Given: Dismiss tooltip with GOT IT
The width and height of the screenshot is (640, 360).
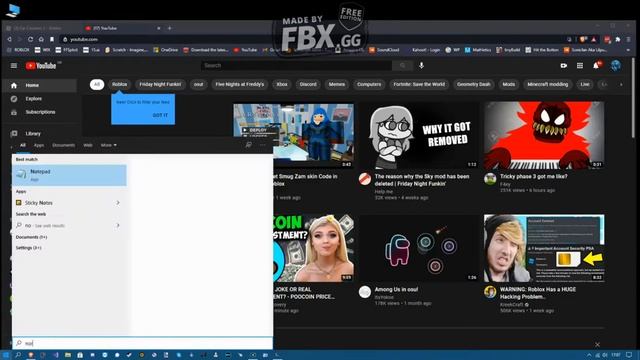Looking at the screenshot, I should pos(160,115).
